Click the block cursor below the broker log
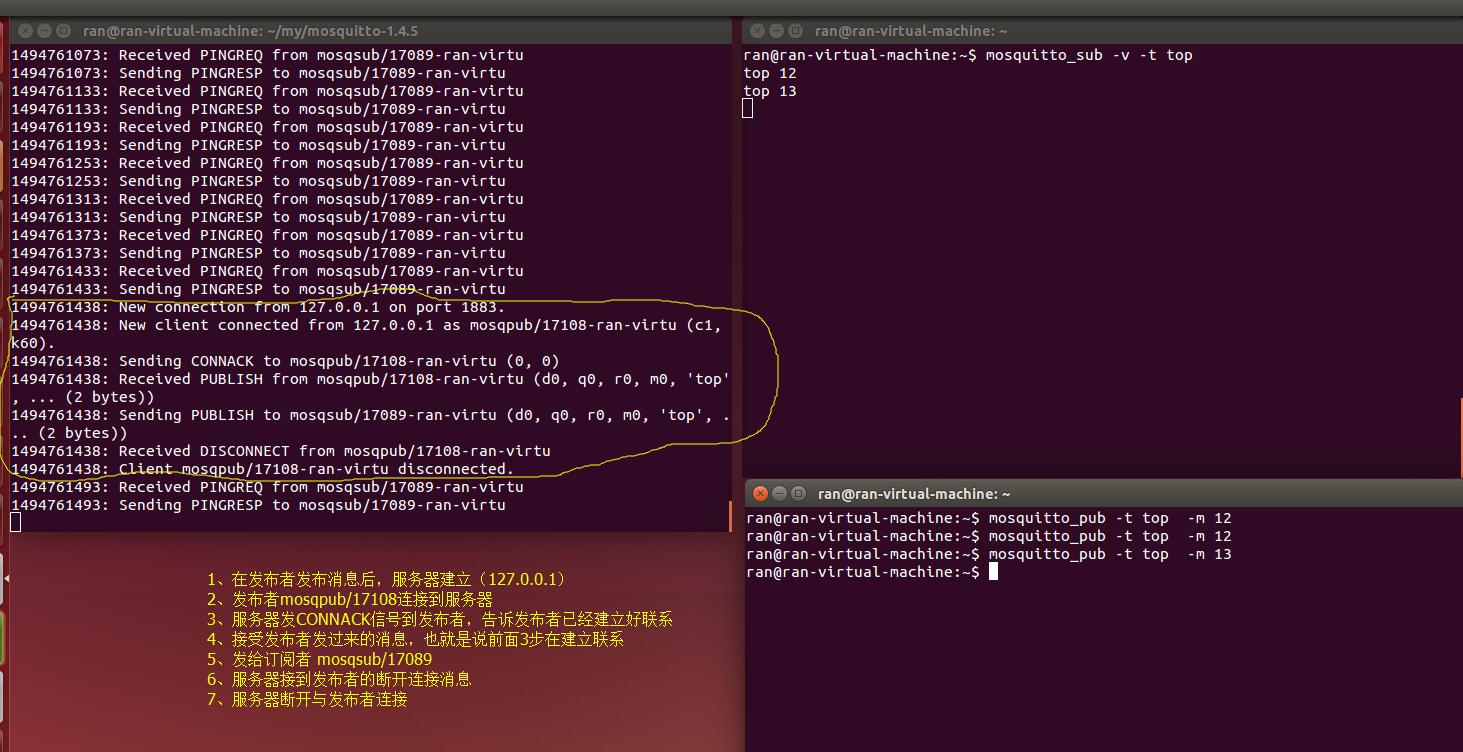The image size is (1463, 752). pos(15,522)
